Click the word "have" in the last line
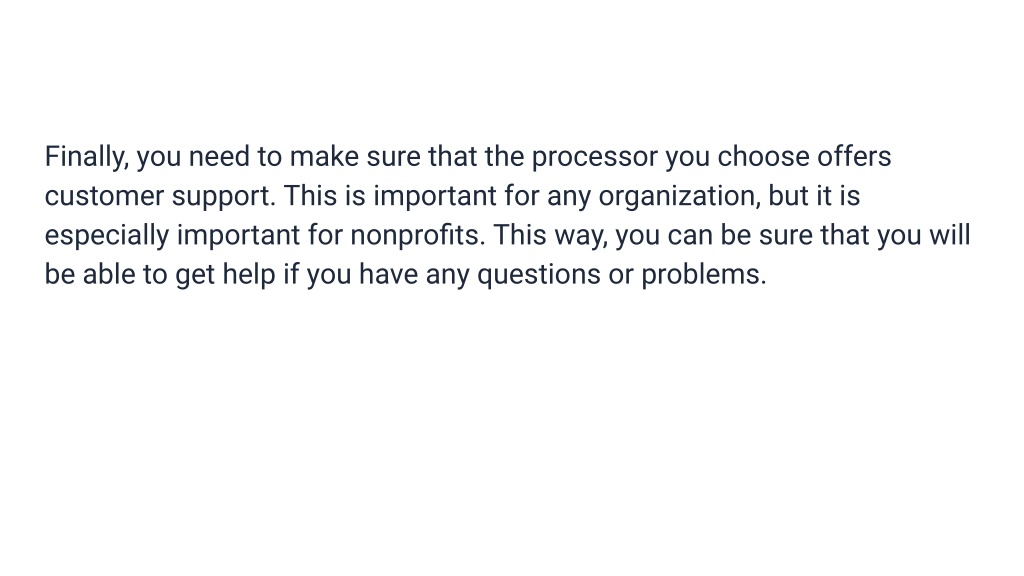This screenshot has height=576, width=1024. coord(389,275)
